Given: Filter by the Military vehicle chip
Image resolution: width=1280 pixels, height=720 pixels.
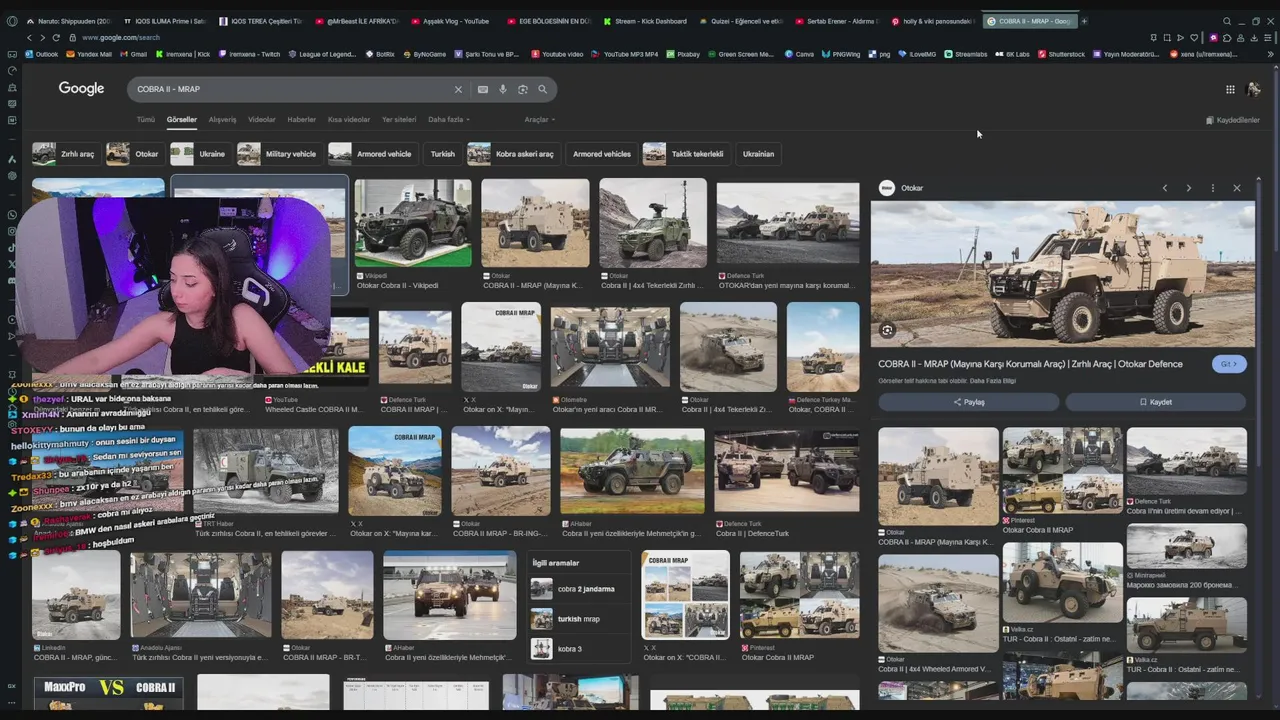Looking at the screenshot, I should [279, 154].
